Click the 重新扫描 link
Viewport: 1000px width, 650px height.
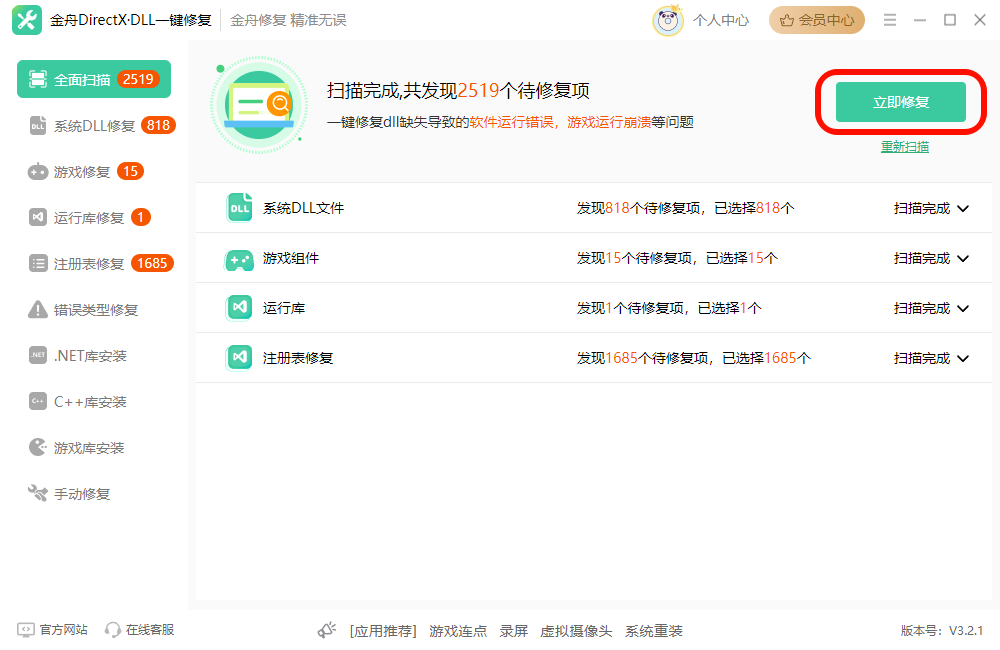(x=904, y=147)
